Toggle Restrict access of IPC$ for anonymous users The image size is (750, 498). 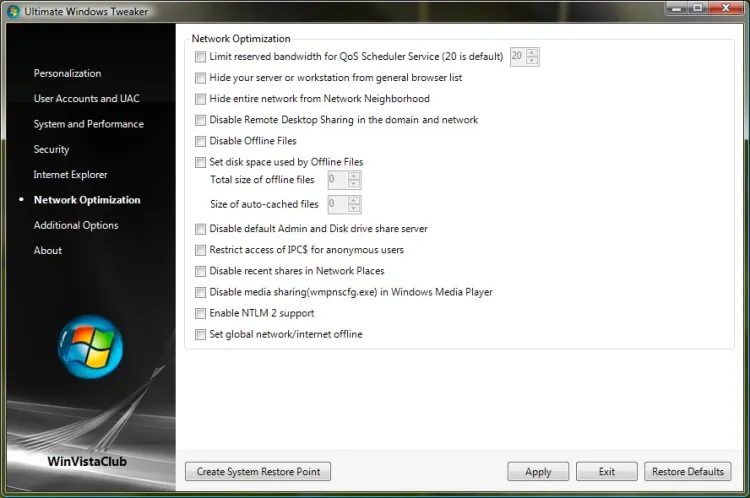(200, 250)
